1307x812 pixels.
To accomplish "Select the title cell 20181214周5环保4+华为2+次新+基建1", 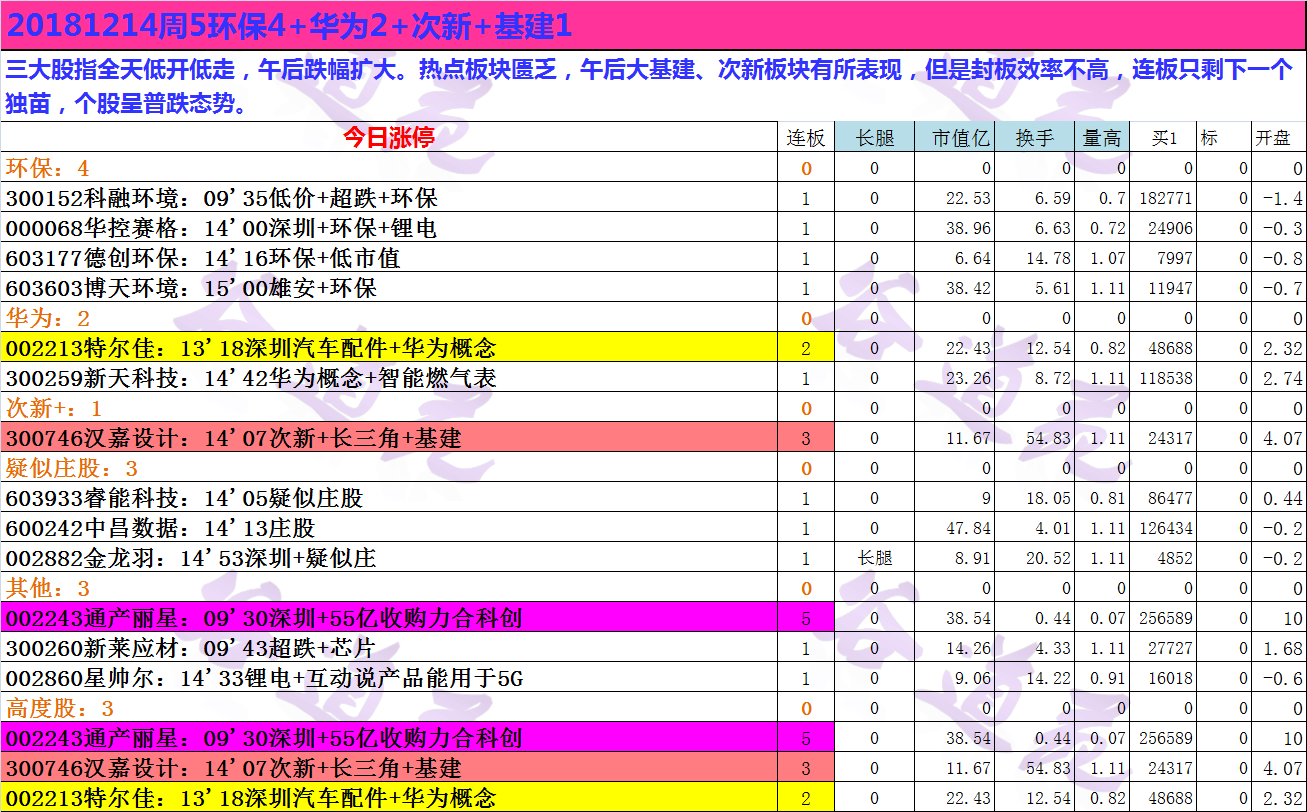I will click(x=653, y=26).
